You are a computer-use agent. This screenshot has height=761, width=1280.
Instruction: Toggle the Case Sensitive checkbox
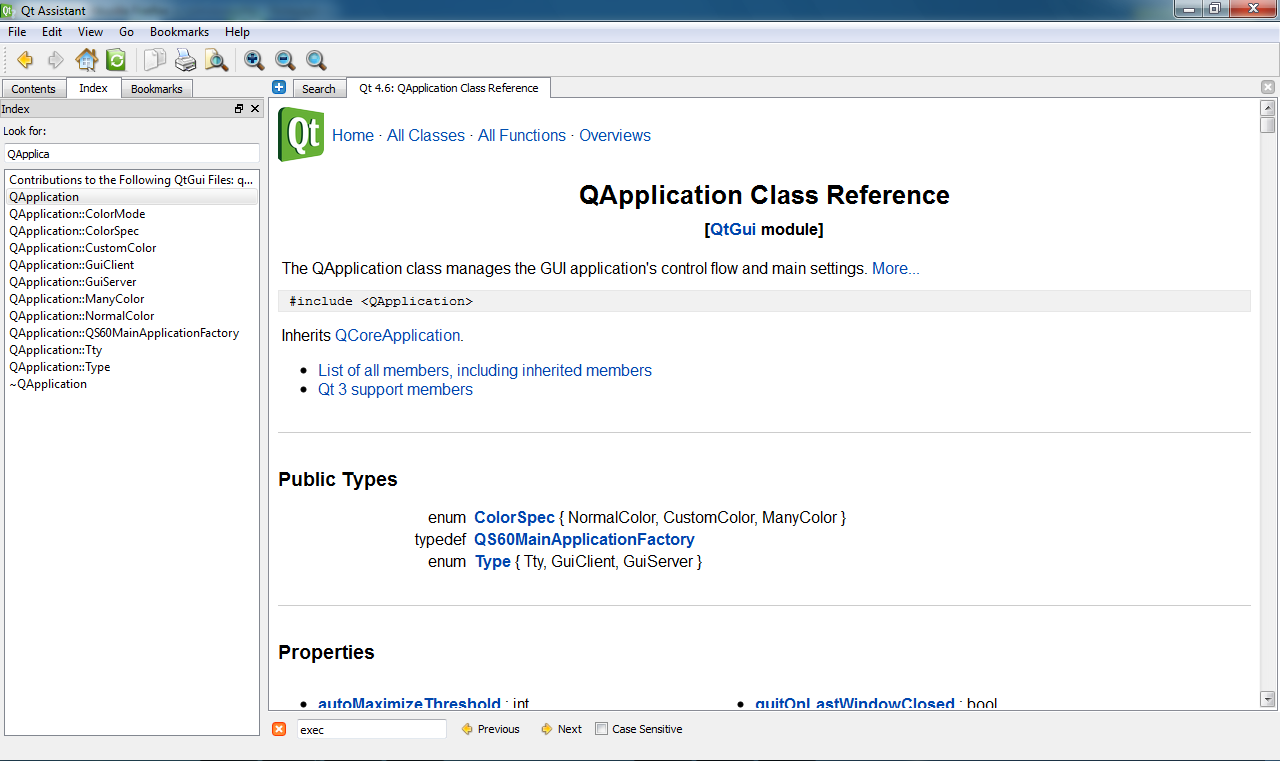[x=601, y=729]
